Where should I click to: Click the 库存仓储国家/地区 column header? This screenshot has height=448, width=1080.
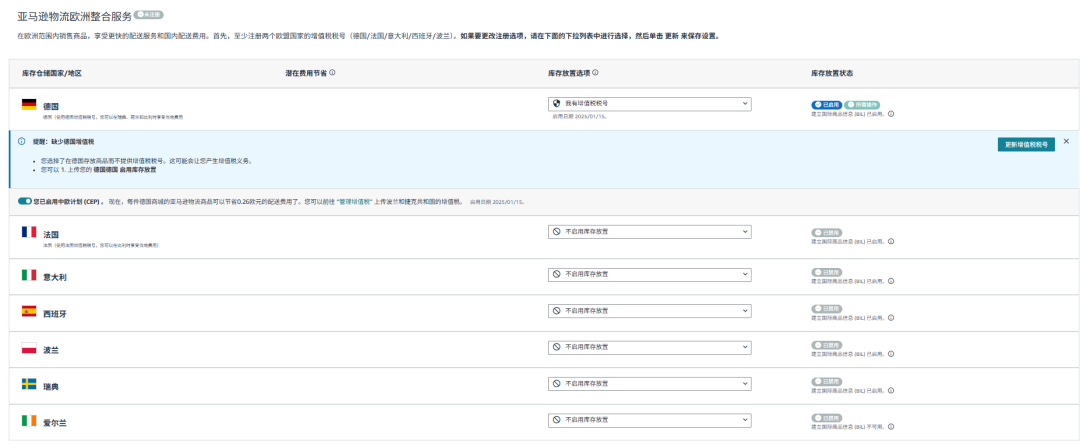[51, 73]
